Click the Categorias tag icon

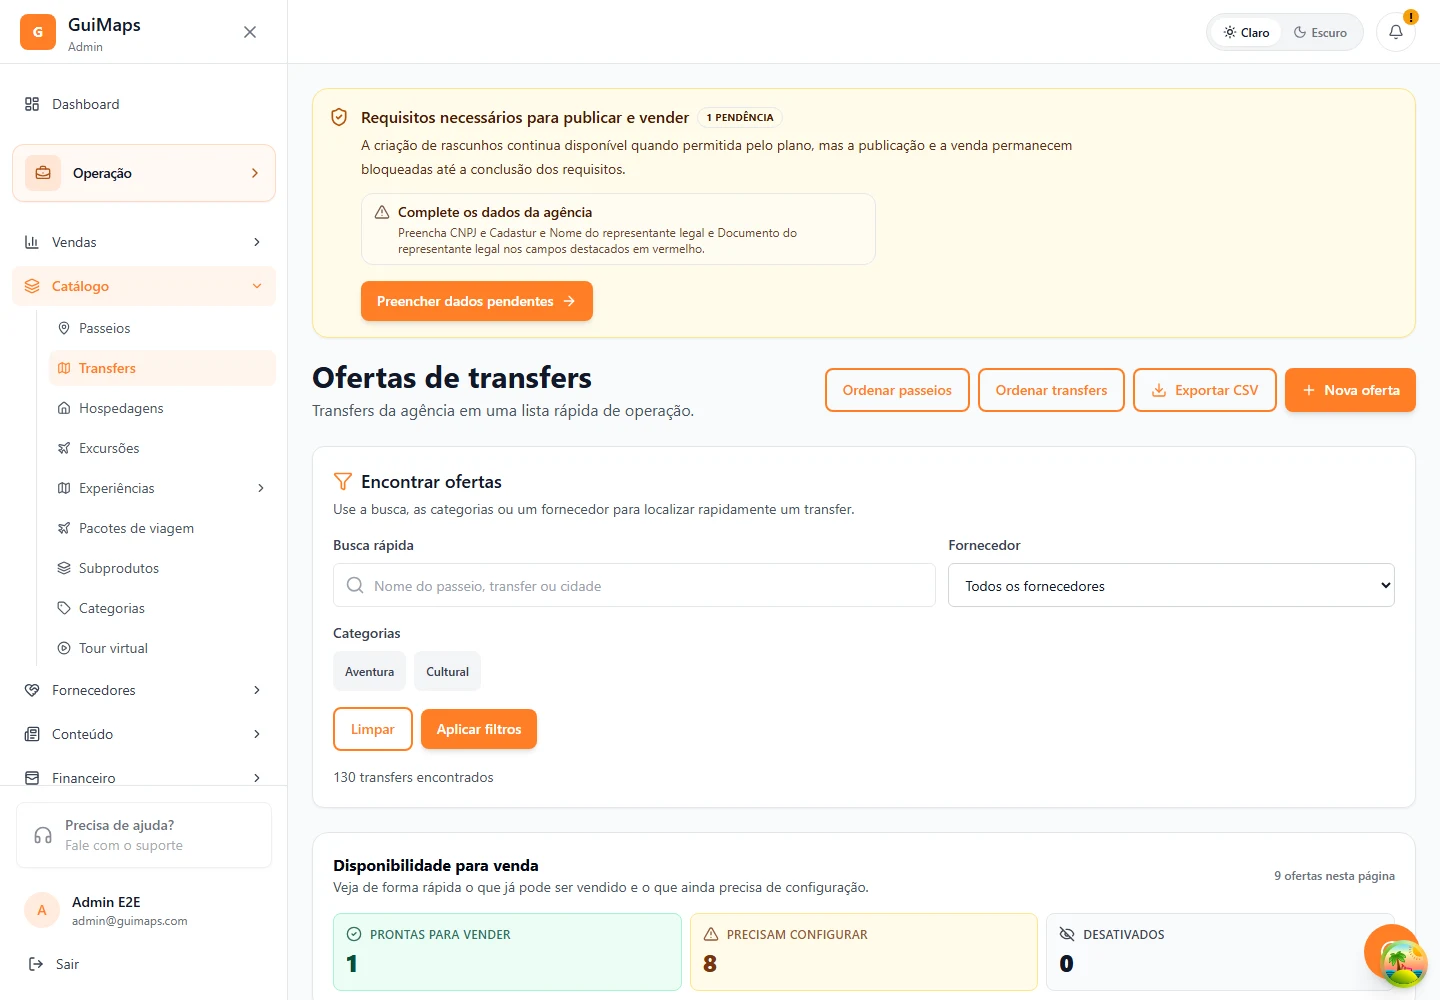(x=64, y=608)
